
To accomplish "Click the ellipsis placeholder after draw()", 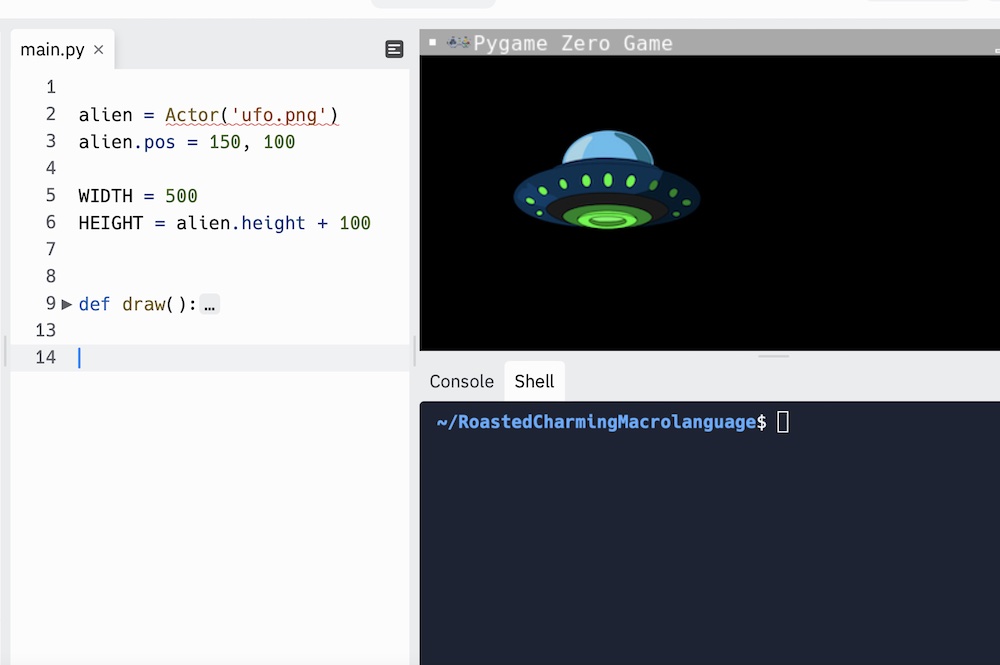I will (209, 305).
